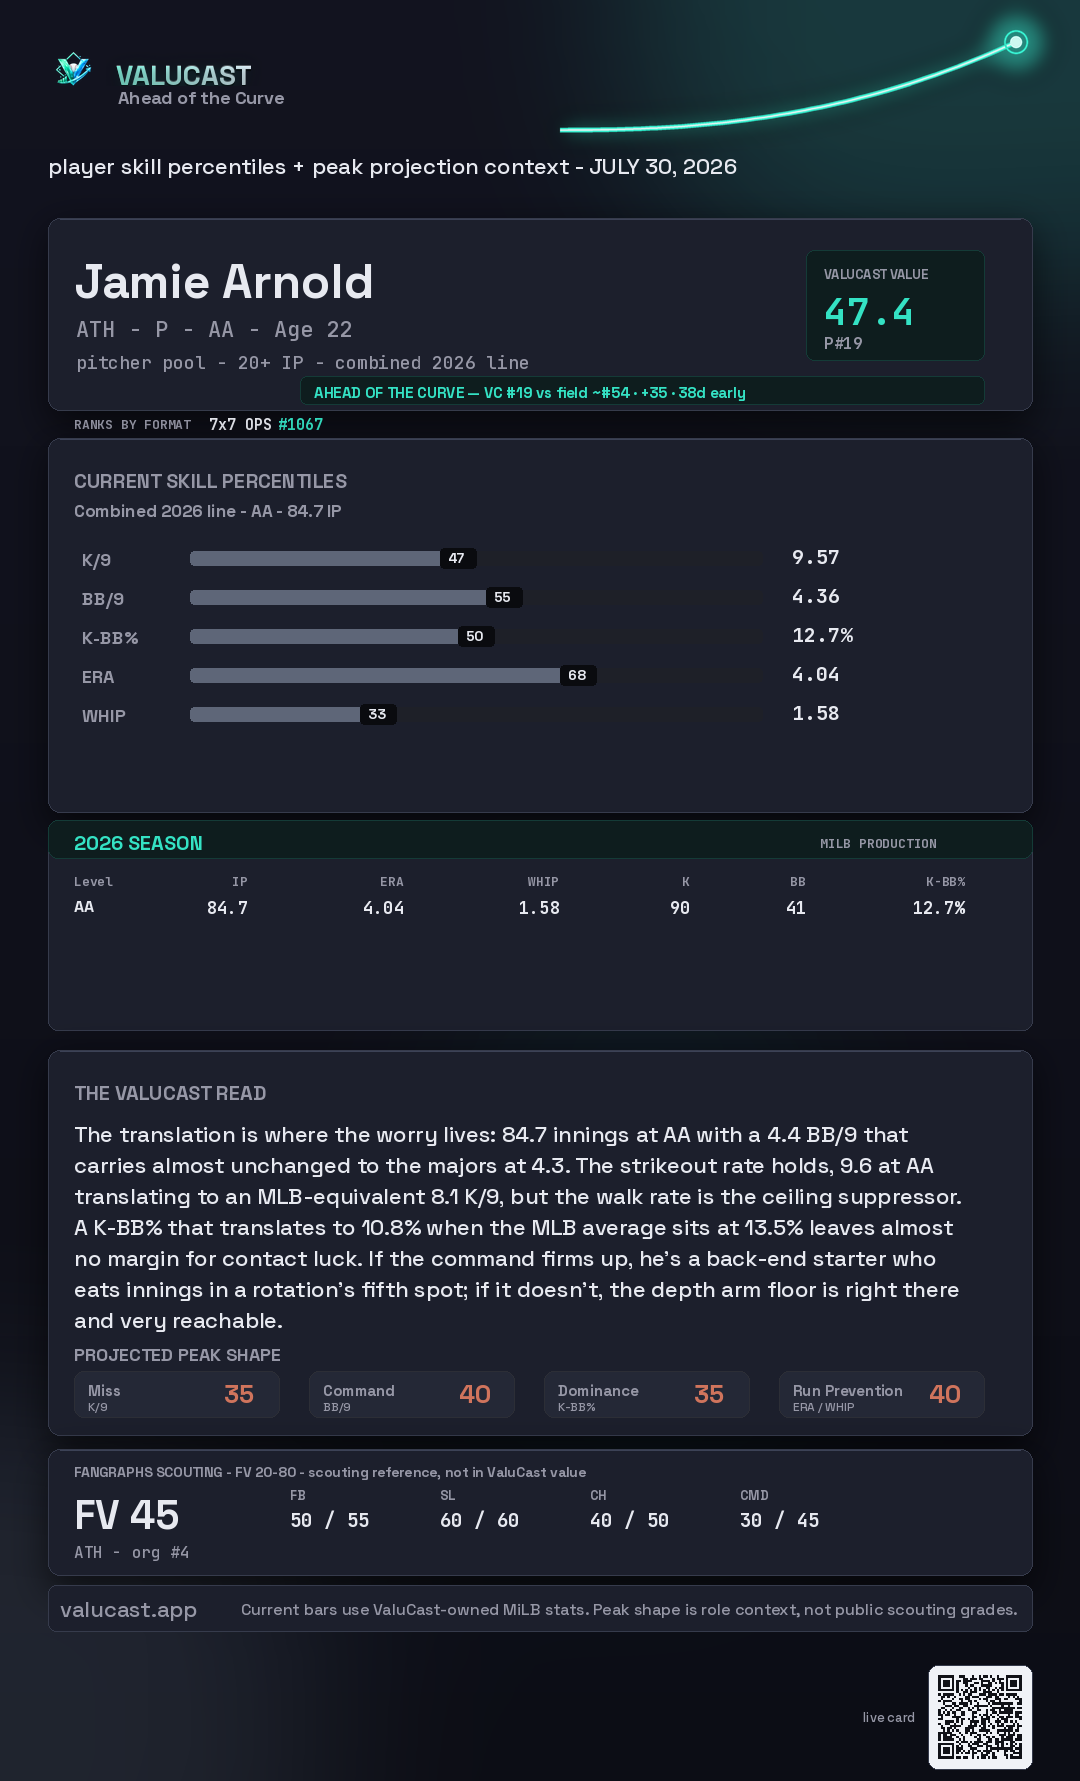1080x1781 pixels.
Task: Click the MiLB Production label
Action: [x=878, y=844]
